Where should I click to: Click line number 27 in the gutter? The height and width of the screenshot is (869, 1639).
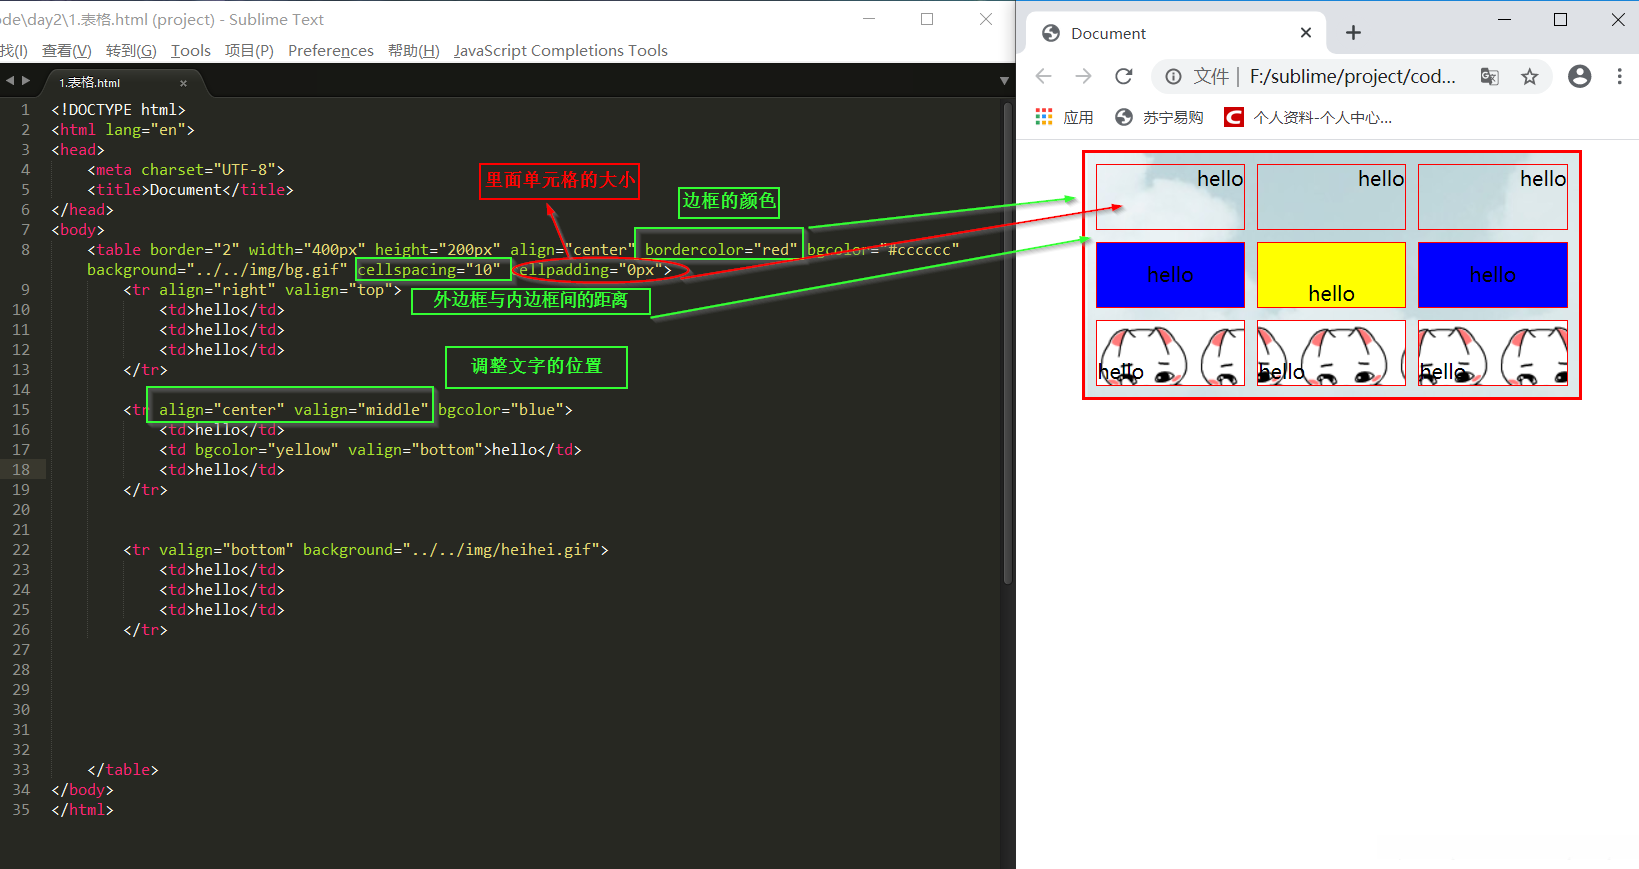click(x=21, y=650)
